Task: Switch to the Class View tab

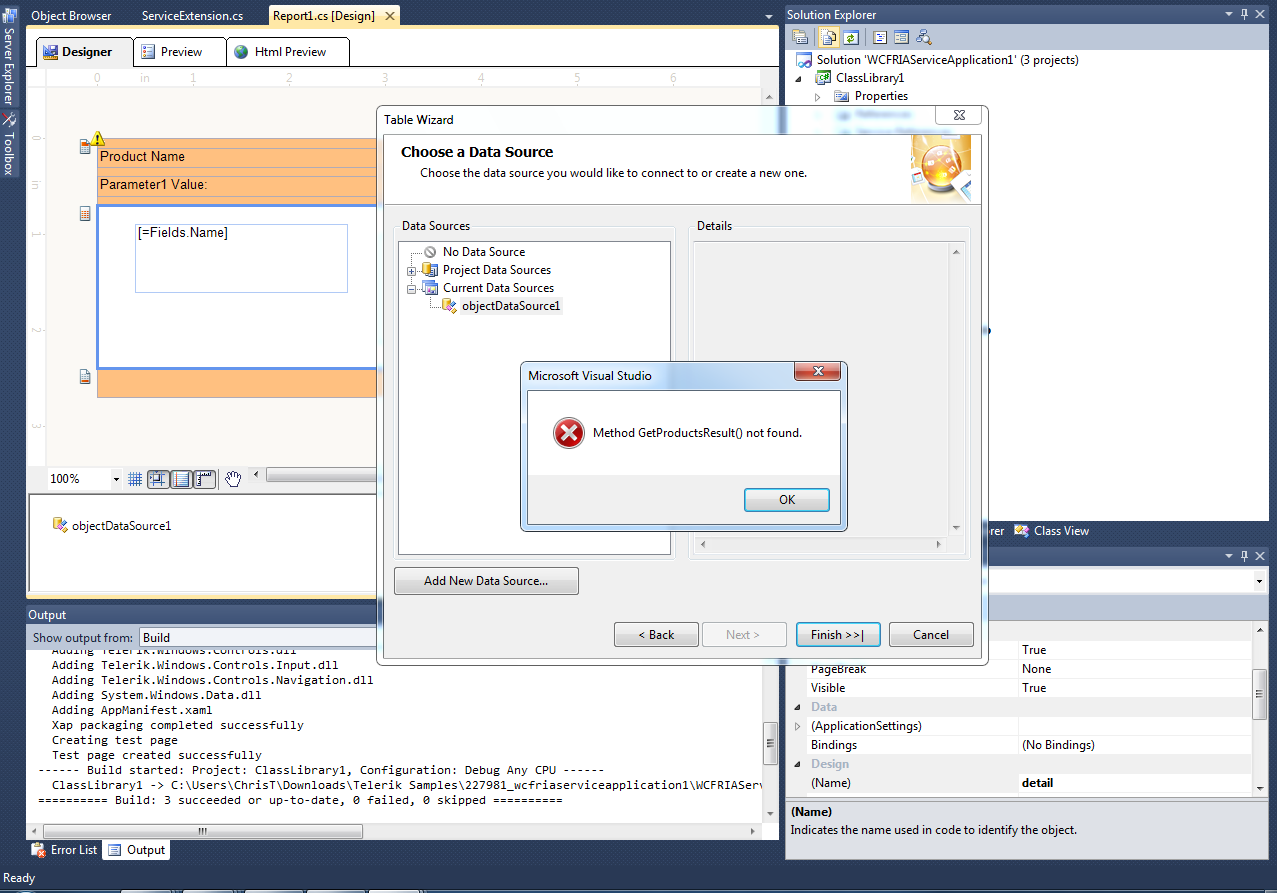Action: coord(1051,531)
